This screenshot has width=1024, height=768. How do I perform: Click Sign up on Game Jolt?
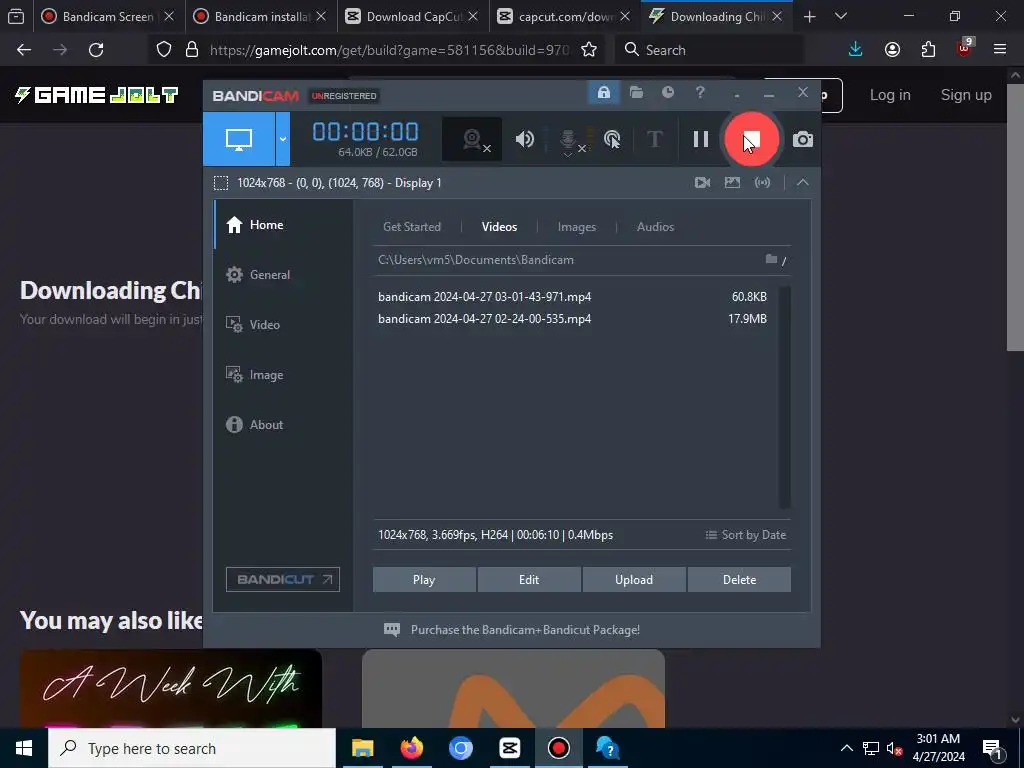966,95
